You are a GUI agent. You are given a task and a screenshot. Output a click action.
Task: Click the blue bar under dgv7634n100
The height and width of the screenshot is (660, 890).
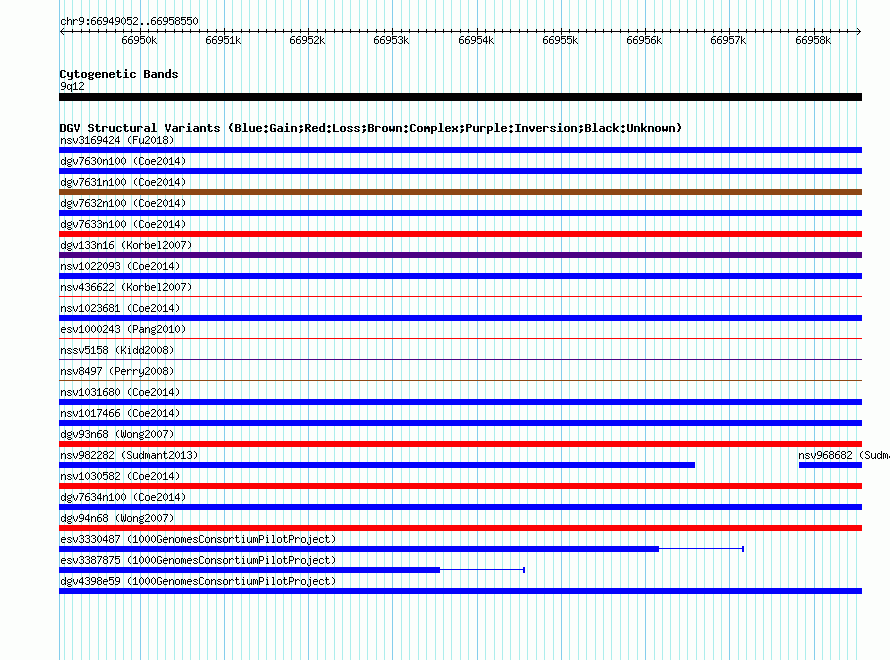pos(460,507)
